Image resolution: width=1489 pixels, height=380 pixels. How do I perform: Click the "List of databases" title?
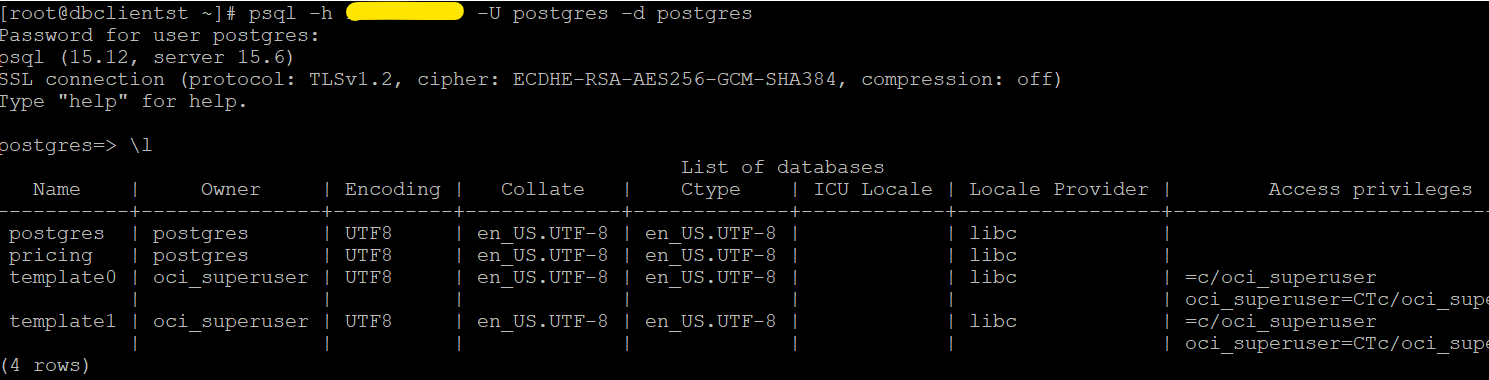pyautogui.click(x=782, y=167)
